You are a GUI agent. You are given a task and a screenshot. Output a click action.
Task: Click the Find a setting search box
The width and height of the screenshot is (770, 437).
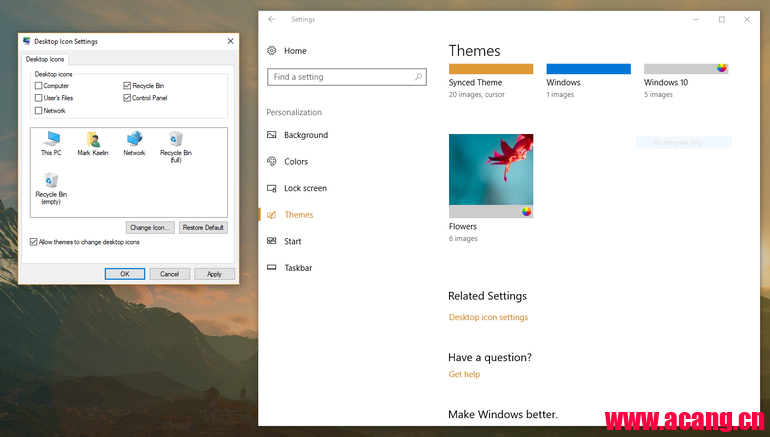347,77
